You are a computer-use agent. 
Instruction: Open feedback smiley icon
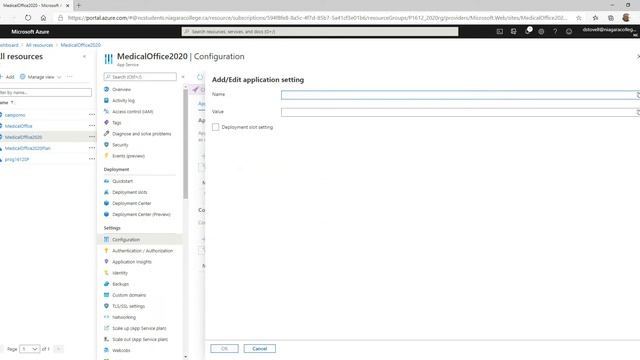569,31
